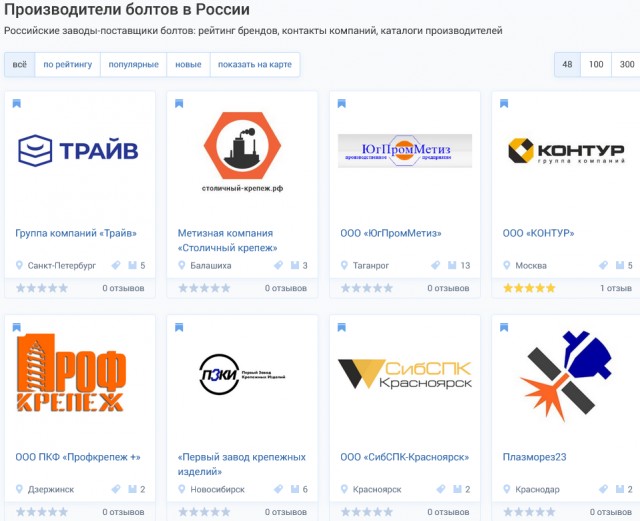This screenshot has height=521, width=640.
Task: Click «1 отзыв» on КОНТУР card
Action: point(616,288)
